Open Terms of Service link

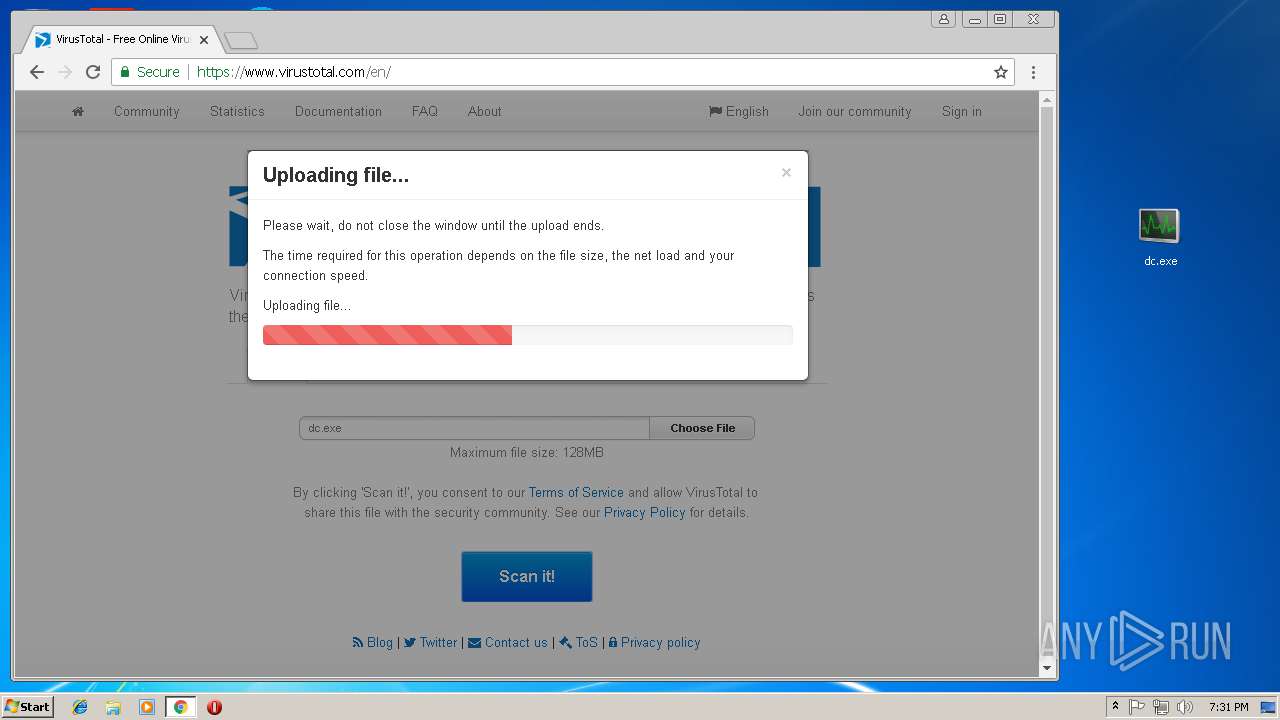pos(576,492)
